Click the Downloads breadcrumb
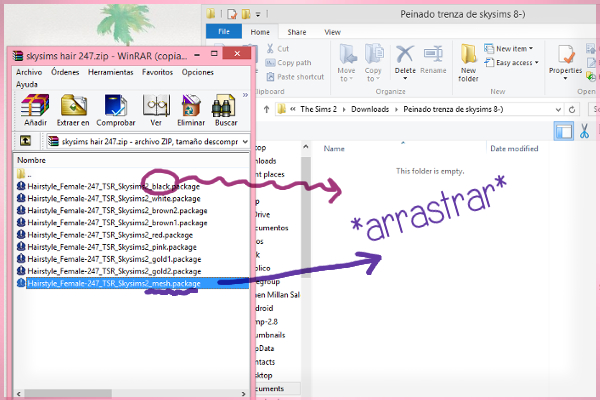Viewport: 600px width, 400px height. click(370, 109)
